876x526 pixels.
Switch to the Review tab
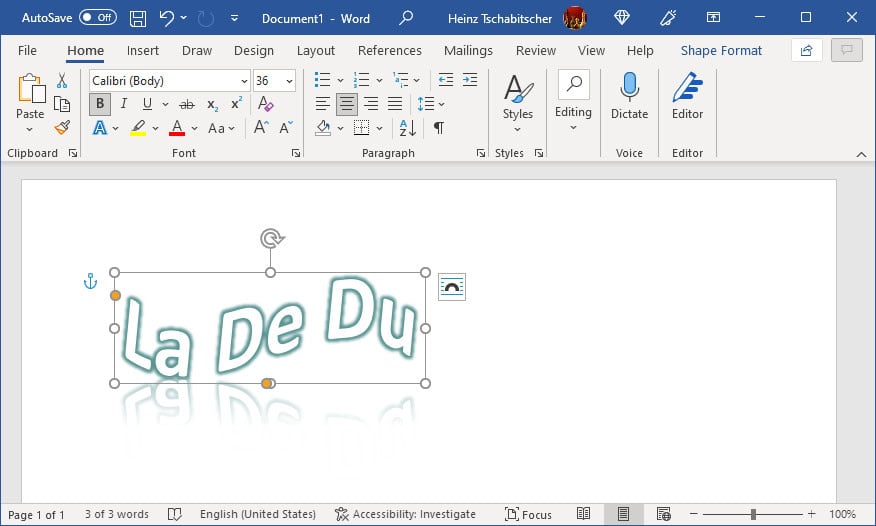[x=535, y=51]
